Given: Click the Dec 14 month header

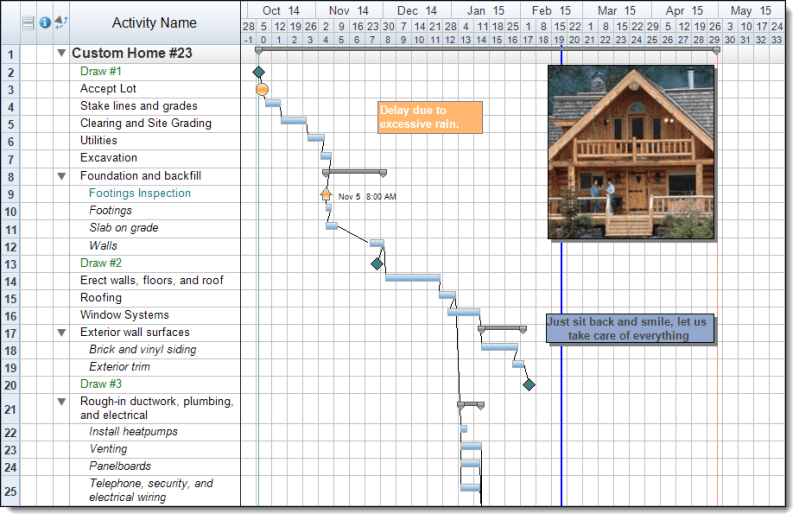Looking at the screenshot, I should [417, 11].
